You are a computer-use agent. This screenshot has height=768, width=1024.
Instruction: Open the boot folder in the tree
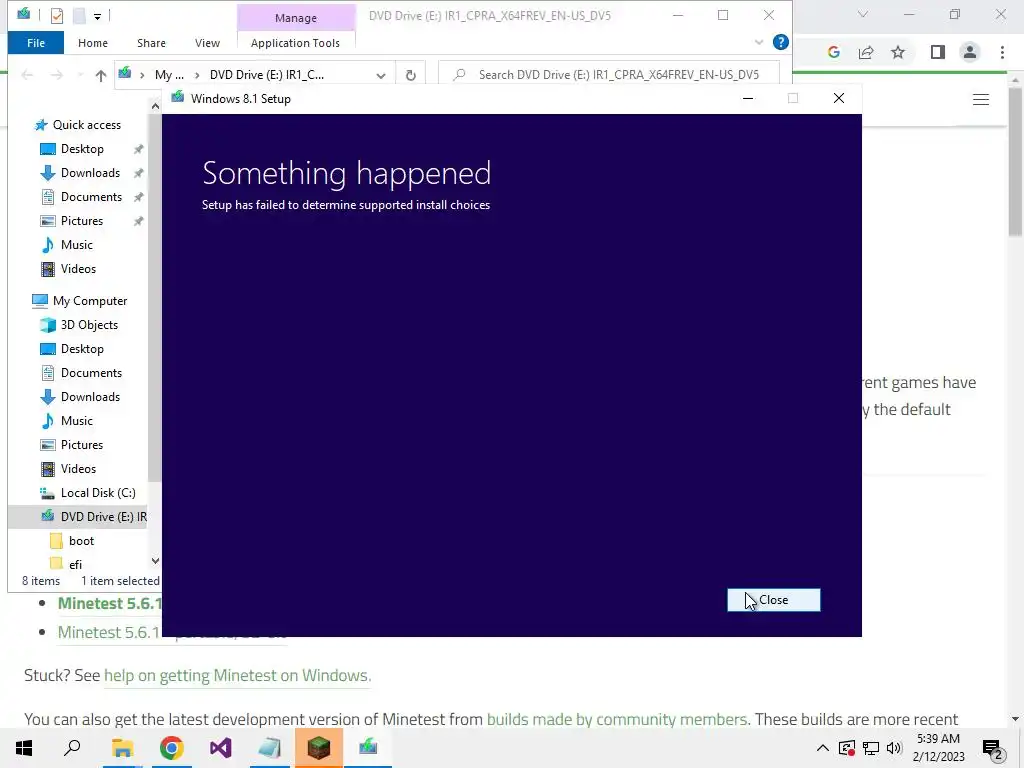pos(81,541)
